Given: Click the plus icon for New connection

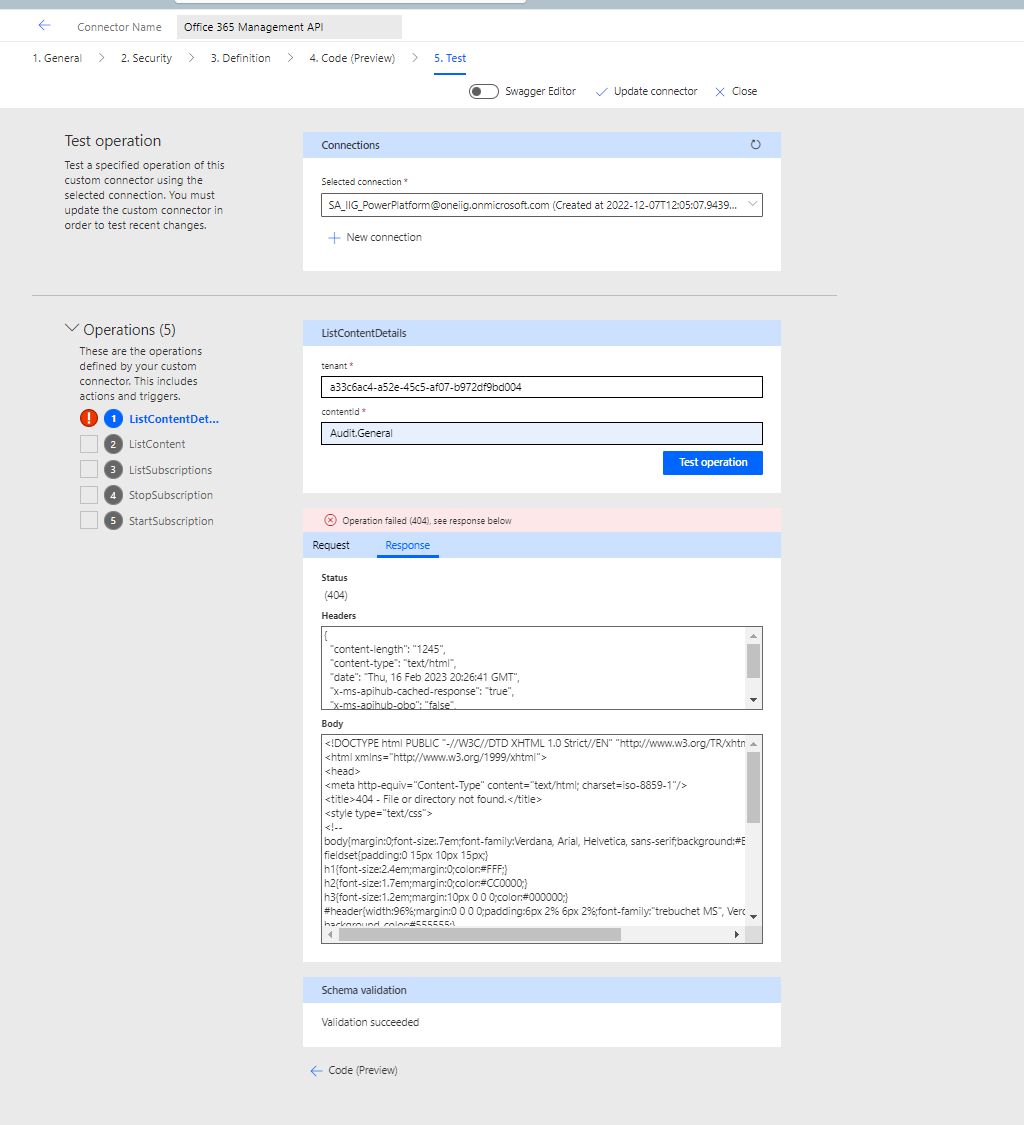Looking at the screenshot, I should (x=334, y=237).
